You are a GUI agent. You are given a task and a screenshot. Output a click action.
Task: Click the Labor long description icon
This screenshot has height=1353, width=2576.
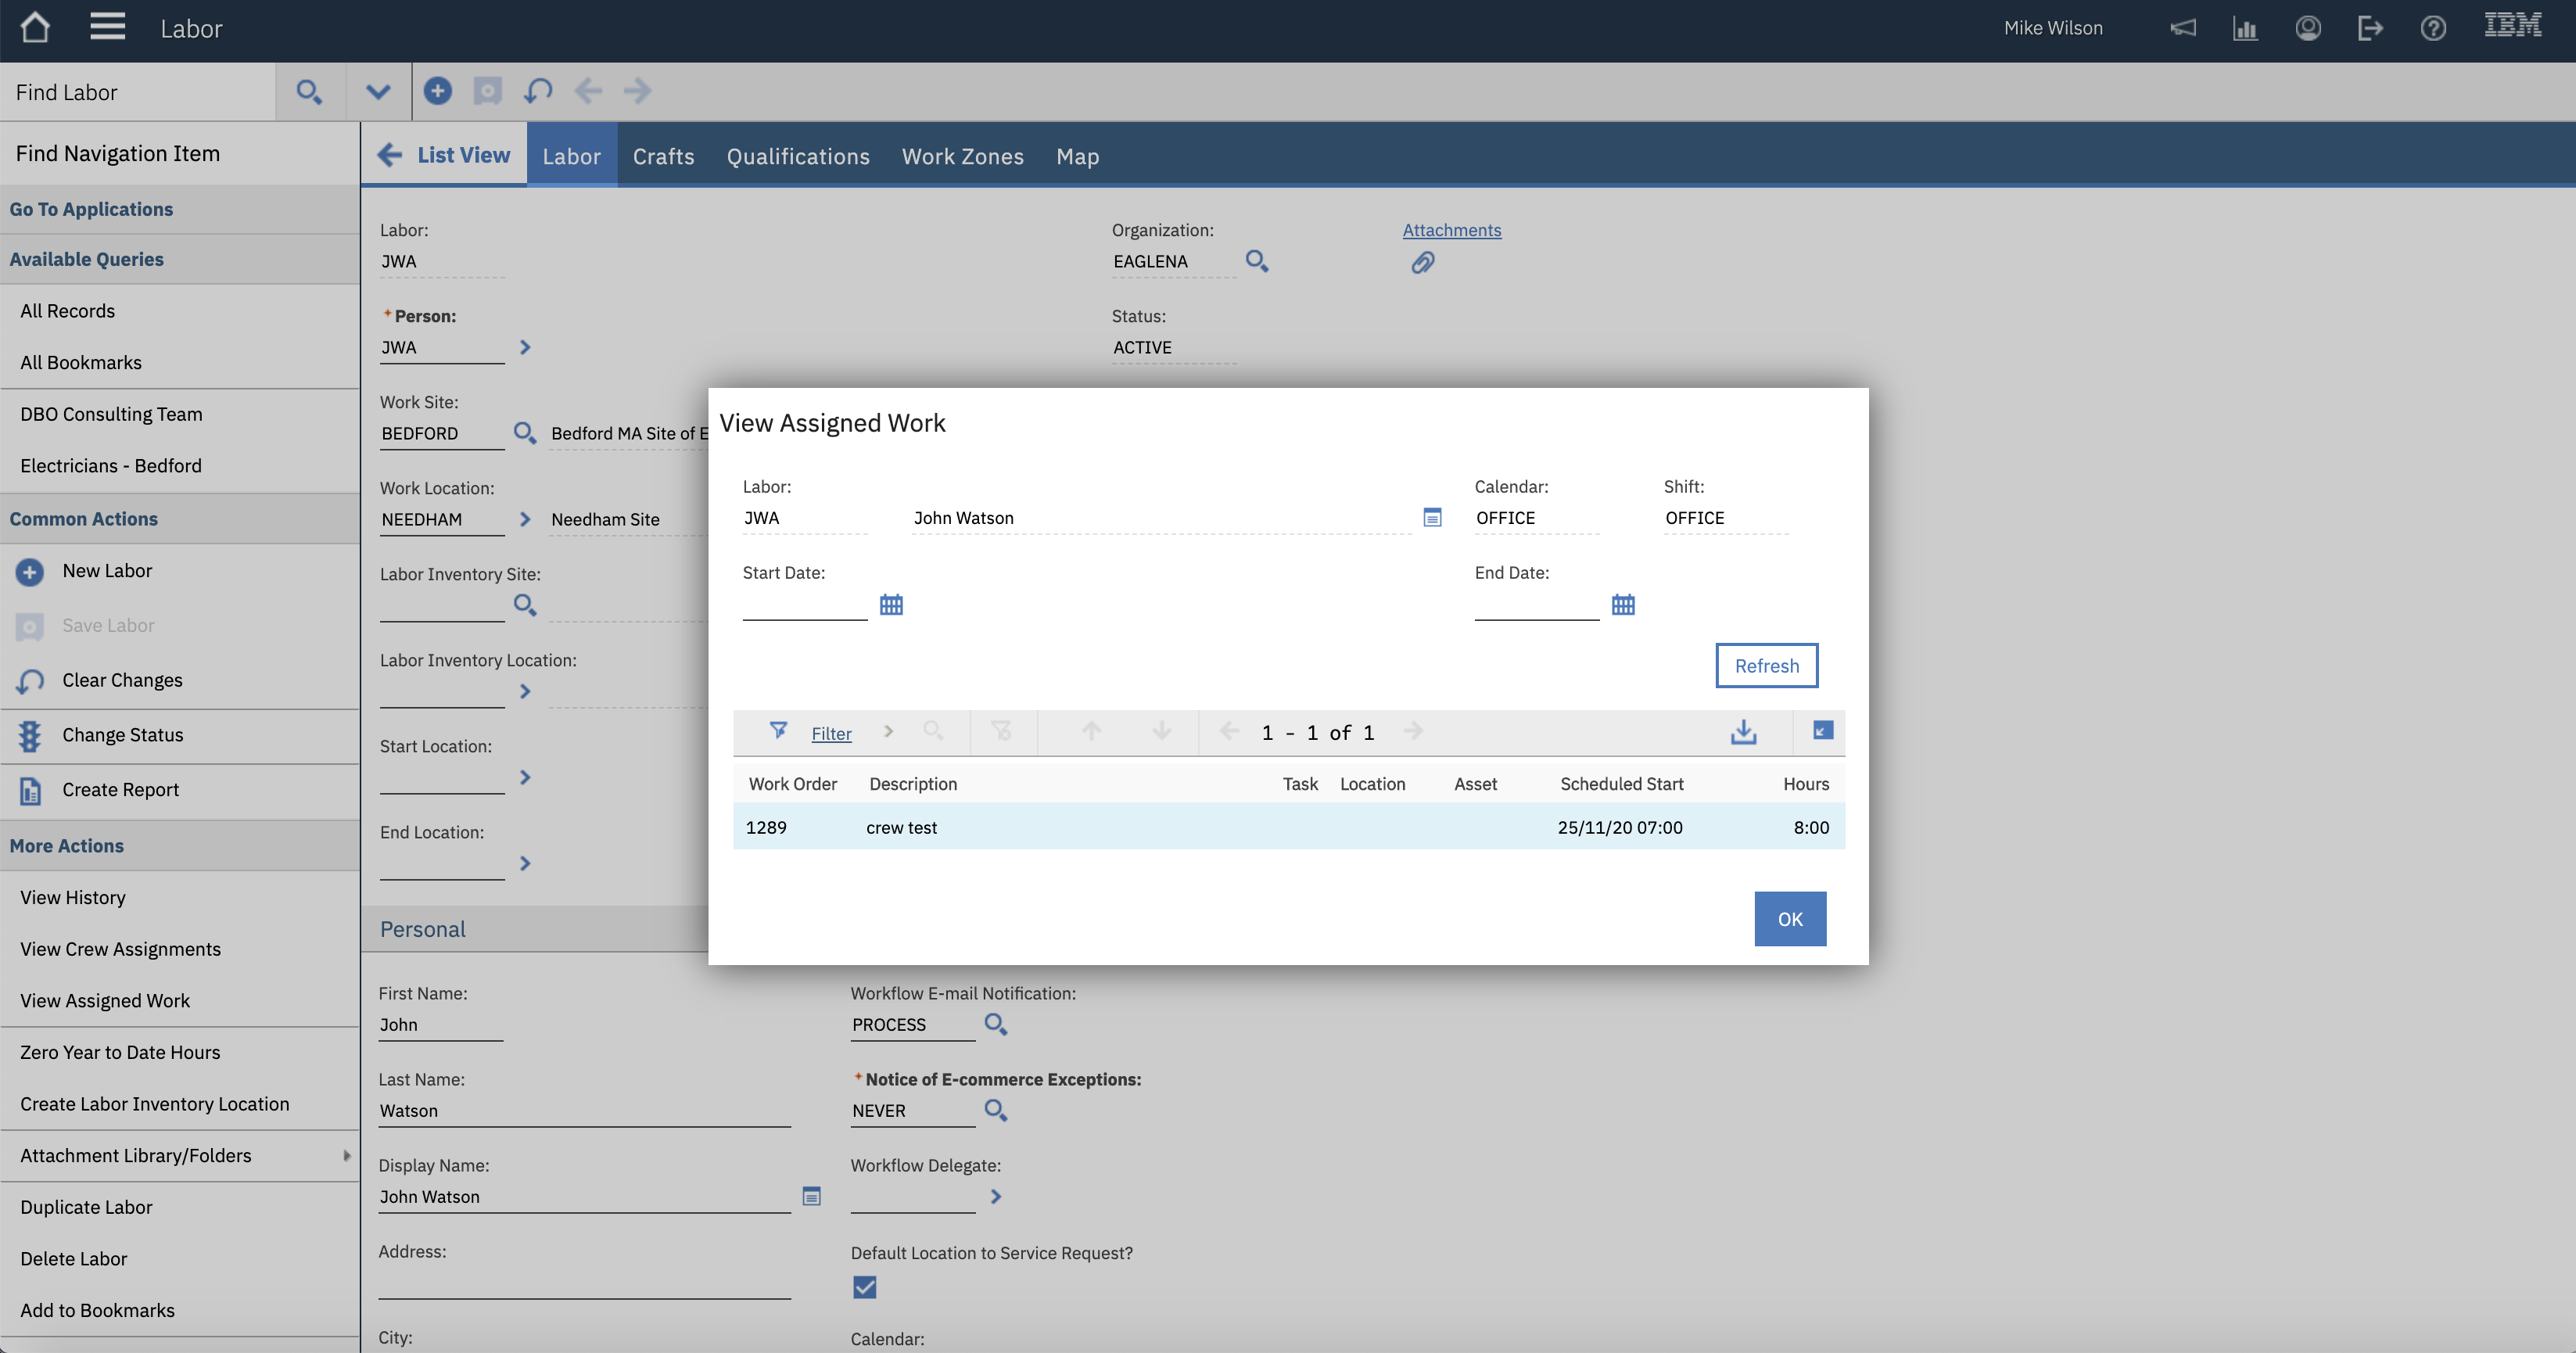(x=1432, y=517)
